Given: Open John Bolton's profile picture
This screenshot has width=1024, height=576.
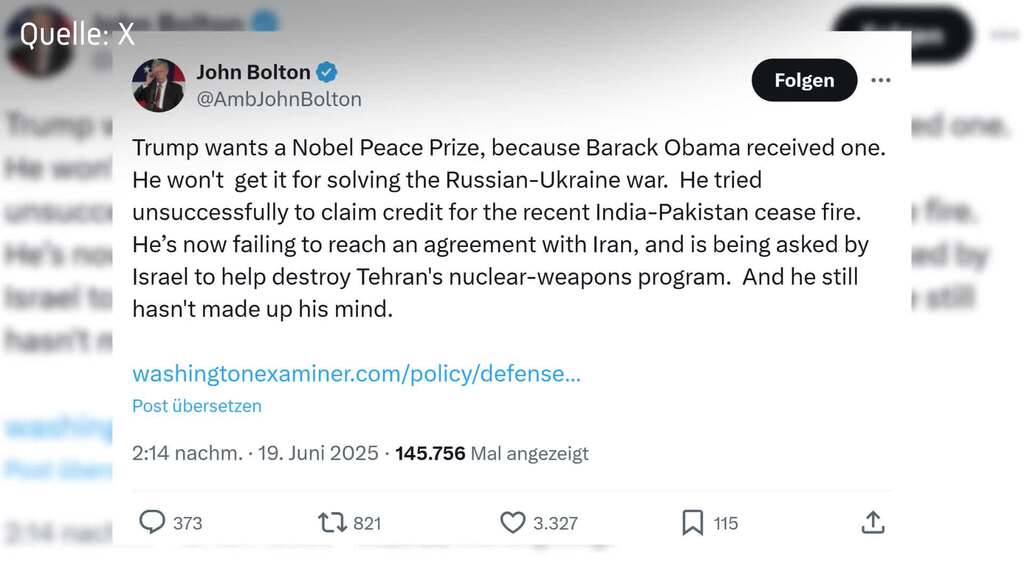Looking at the screenshot, I should [158, 86].
